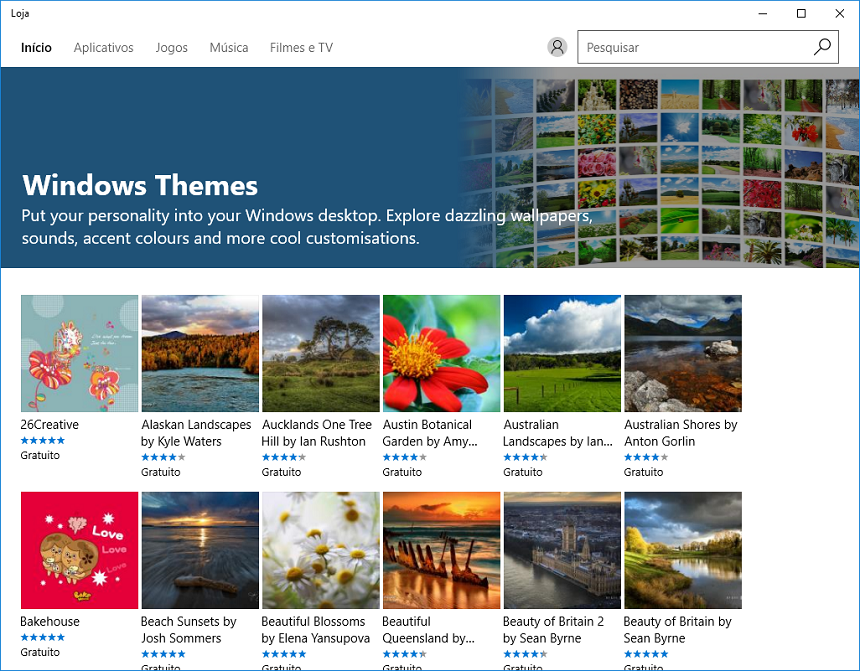
Task: Click Gratuito price under Aucklands One Tree Hill
Action: pyautogui.click(x=281, y=472)
